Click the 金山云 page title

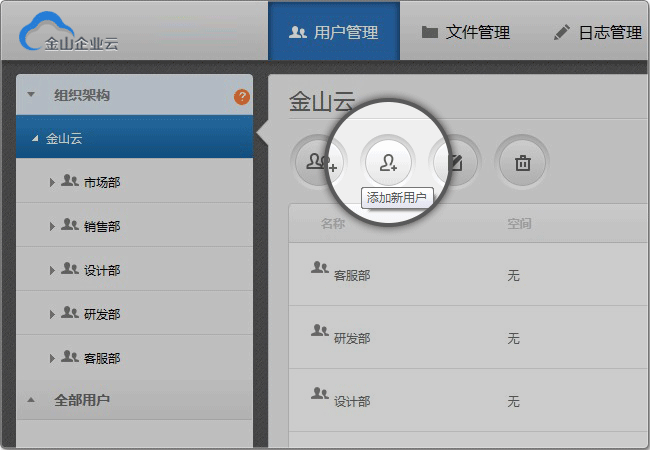[x=322, y=102]
